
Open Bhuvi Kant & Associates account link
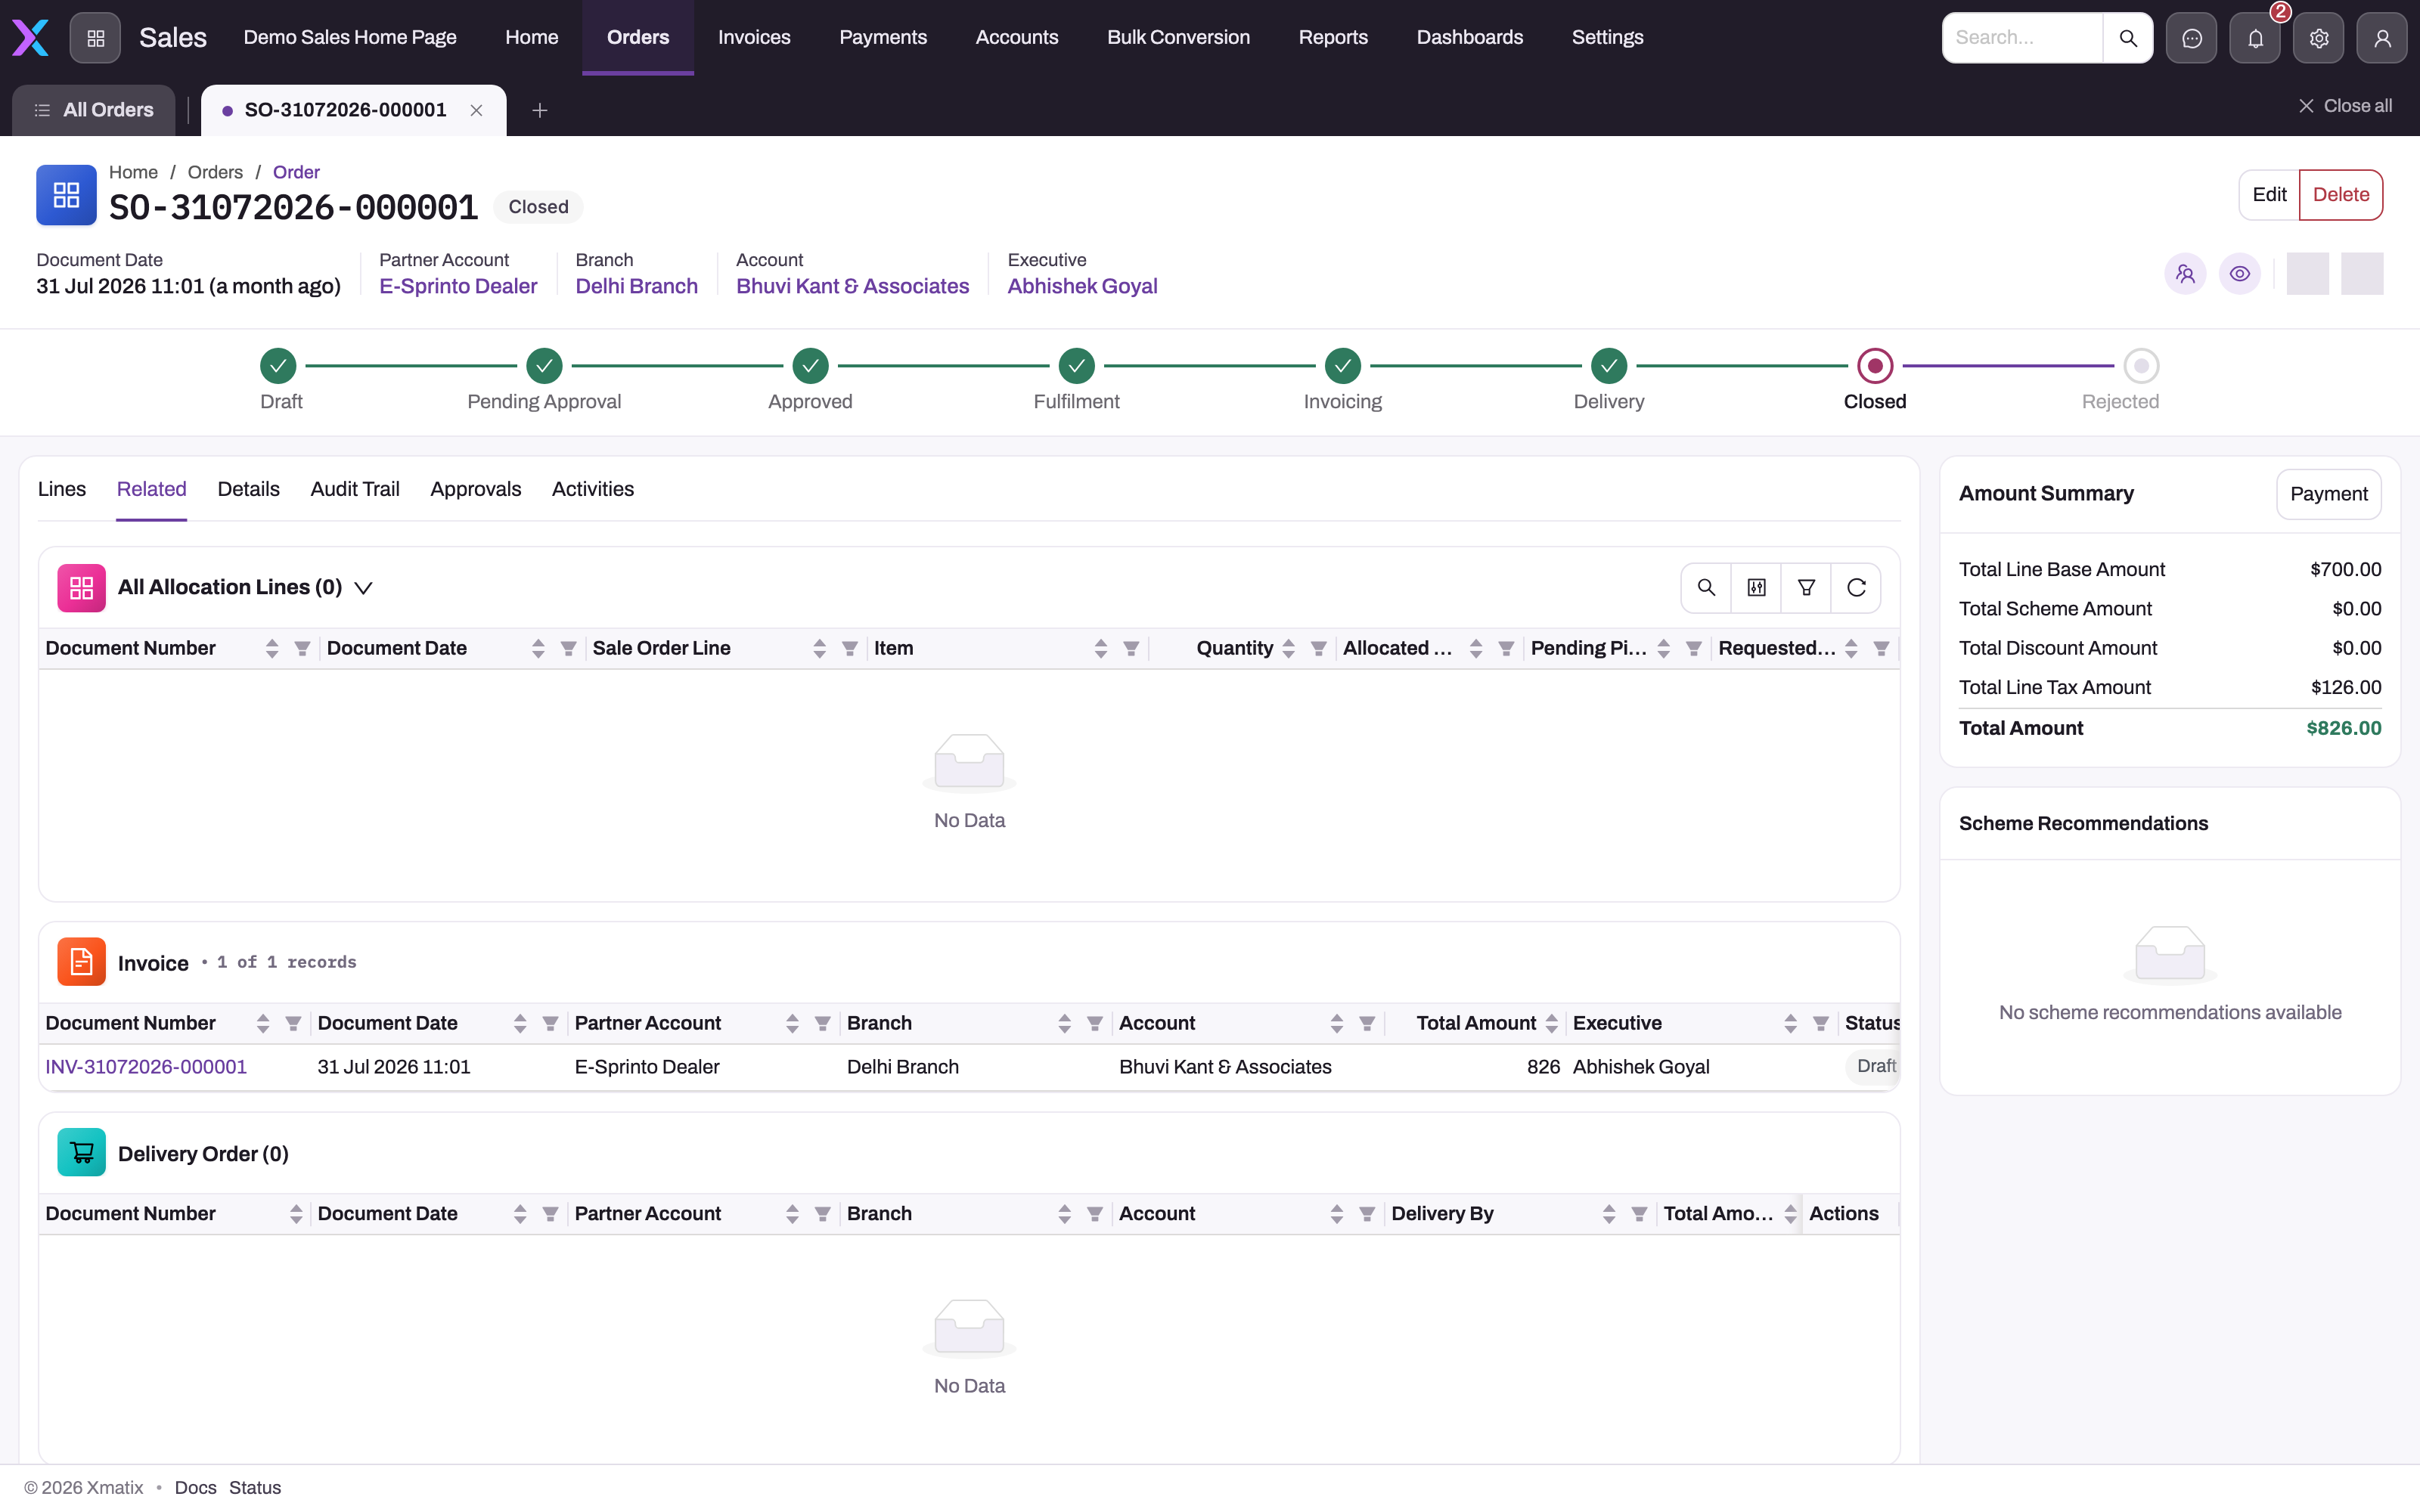[853, 286]
